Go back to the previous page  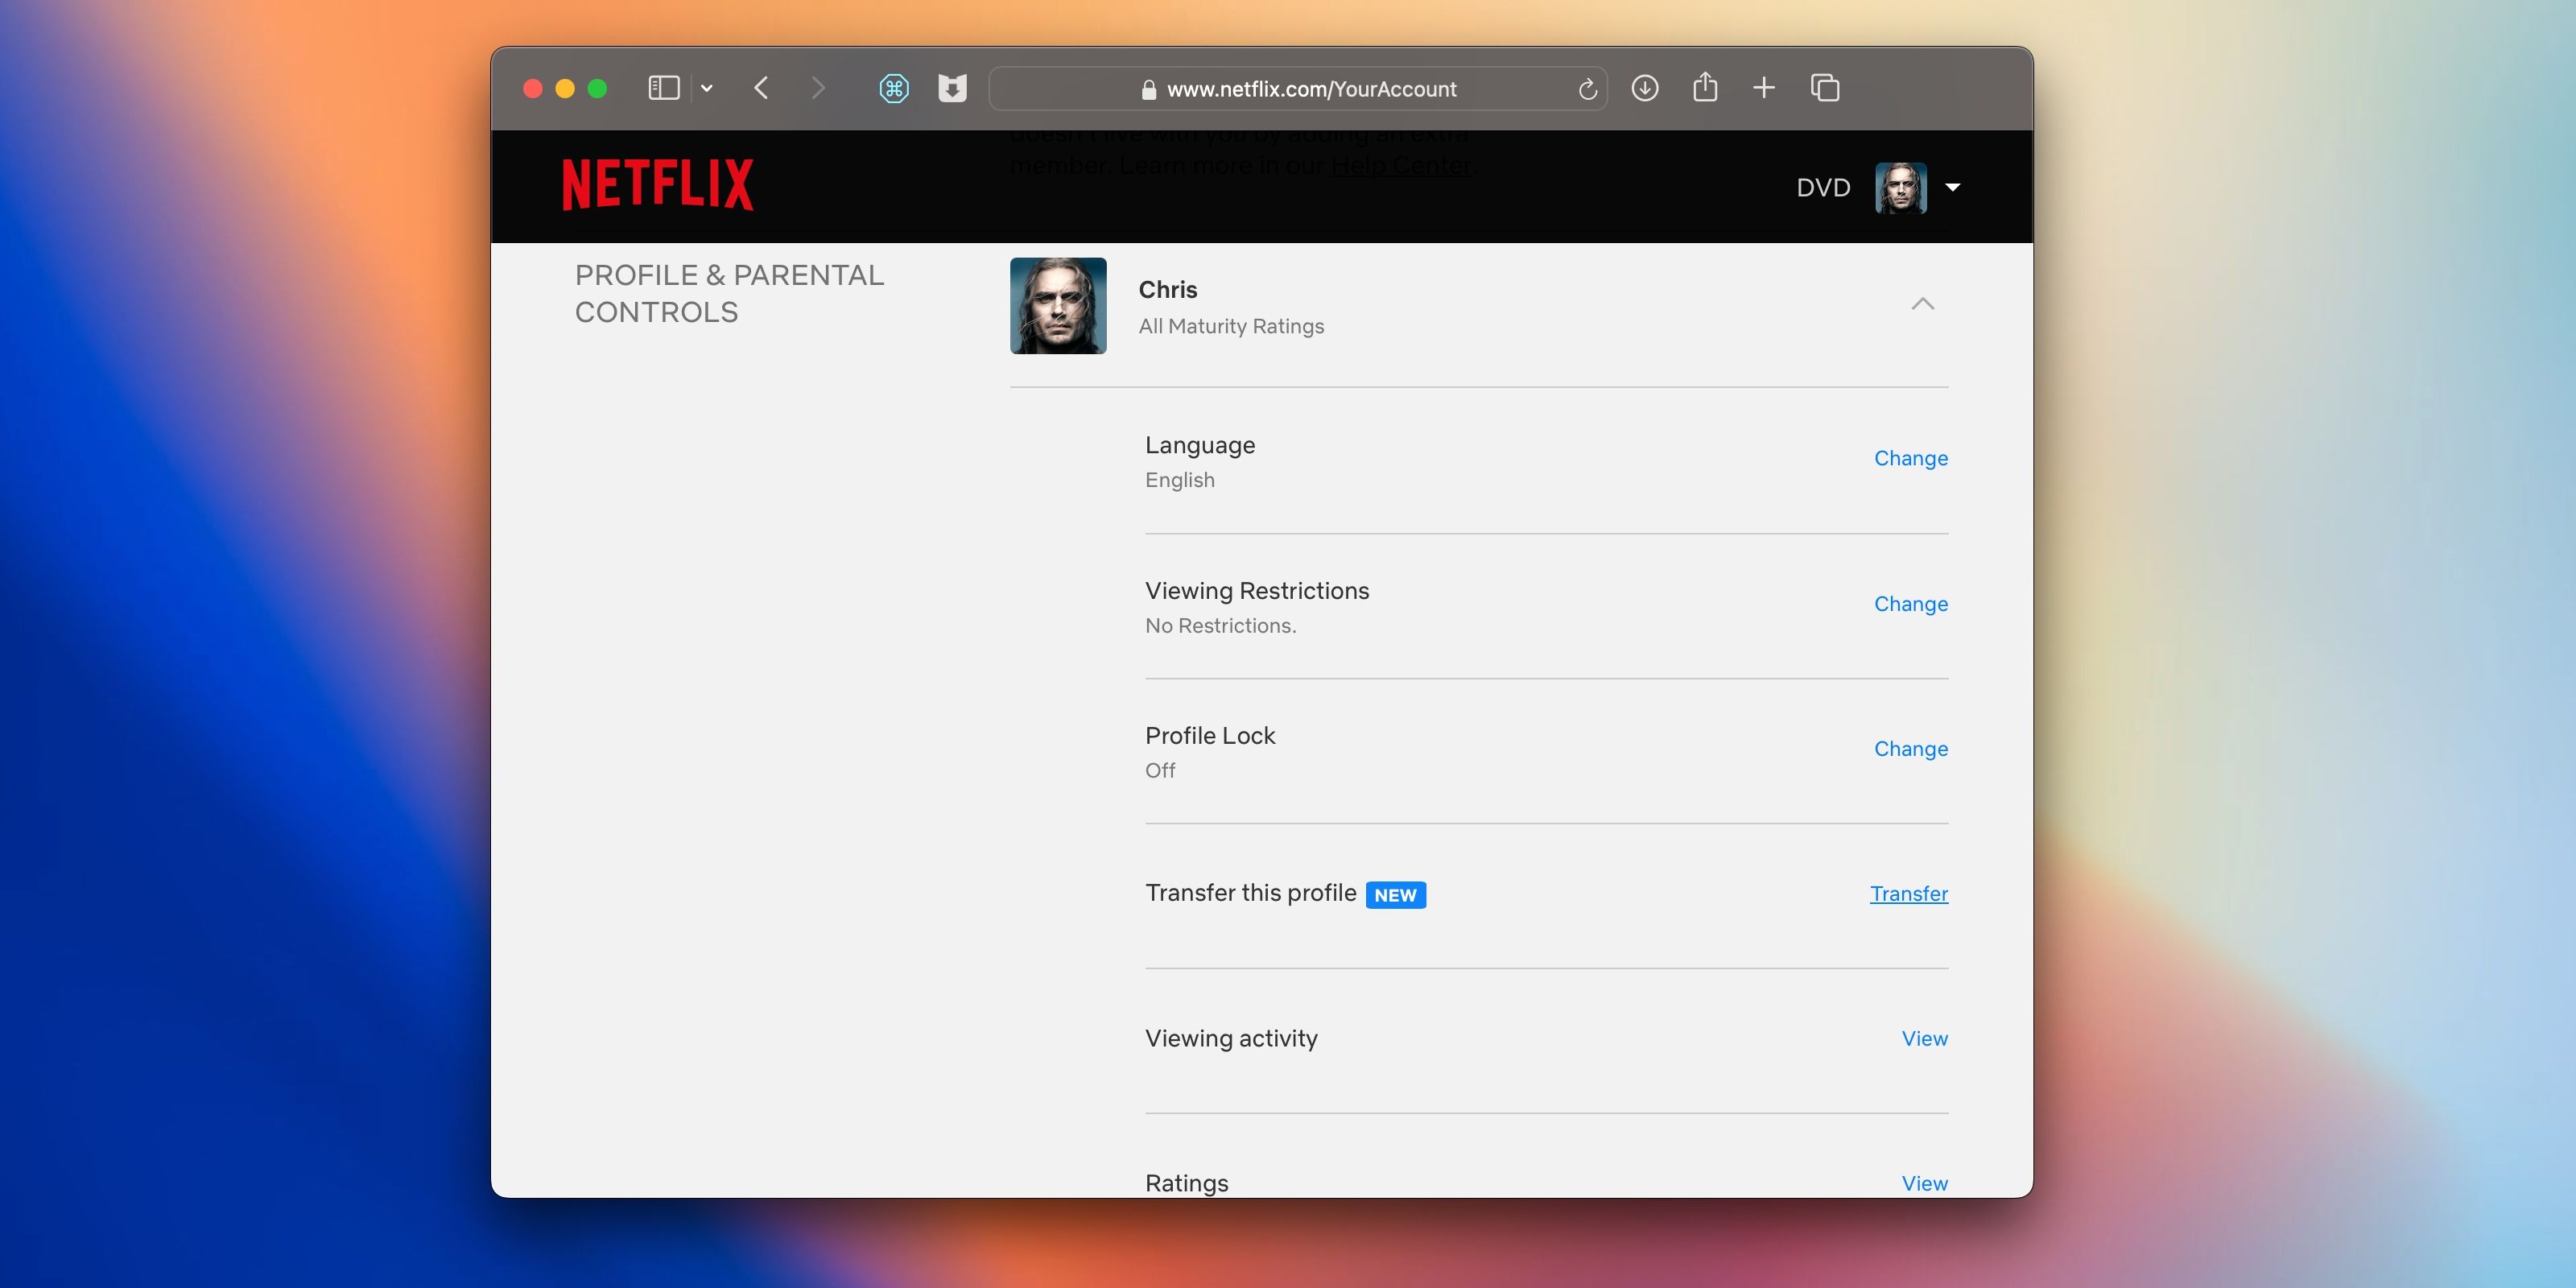click(761, 88)
